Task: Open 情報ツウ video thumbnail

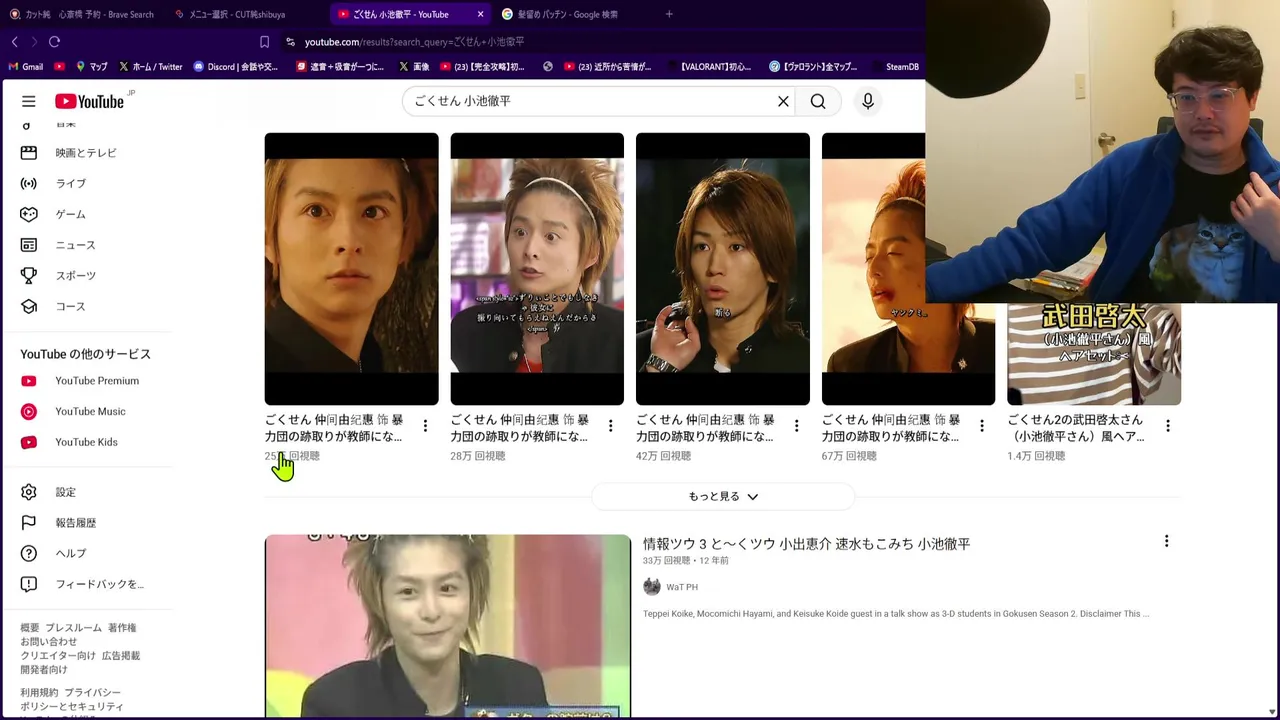Action: [x=448, y=625]
